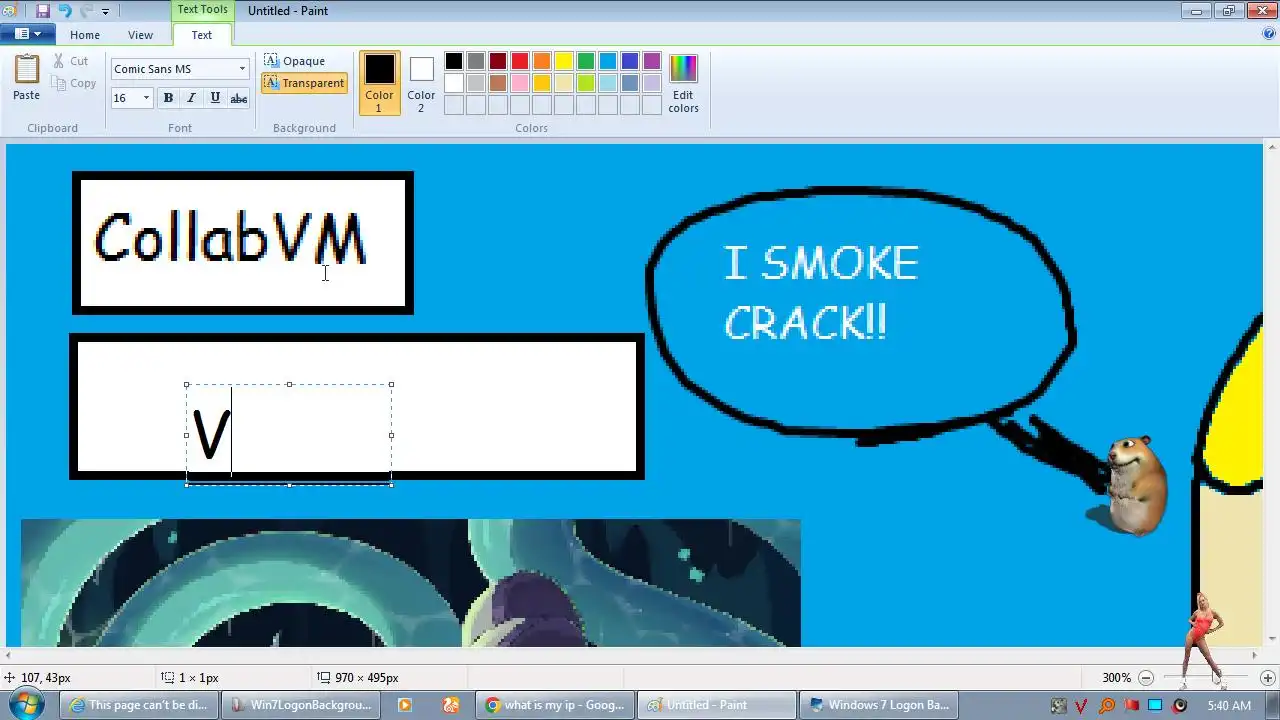Open the Windows Start button

tap(26, 704)
